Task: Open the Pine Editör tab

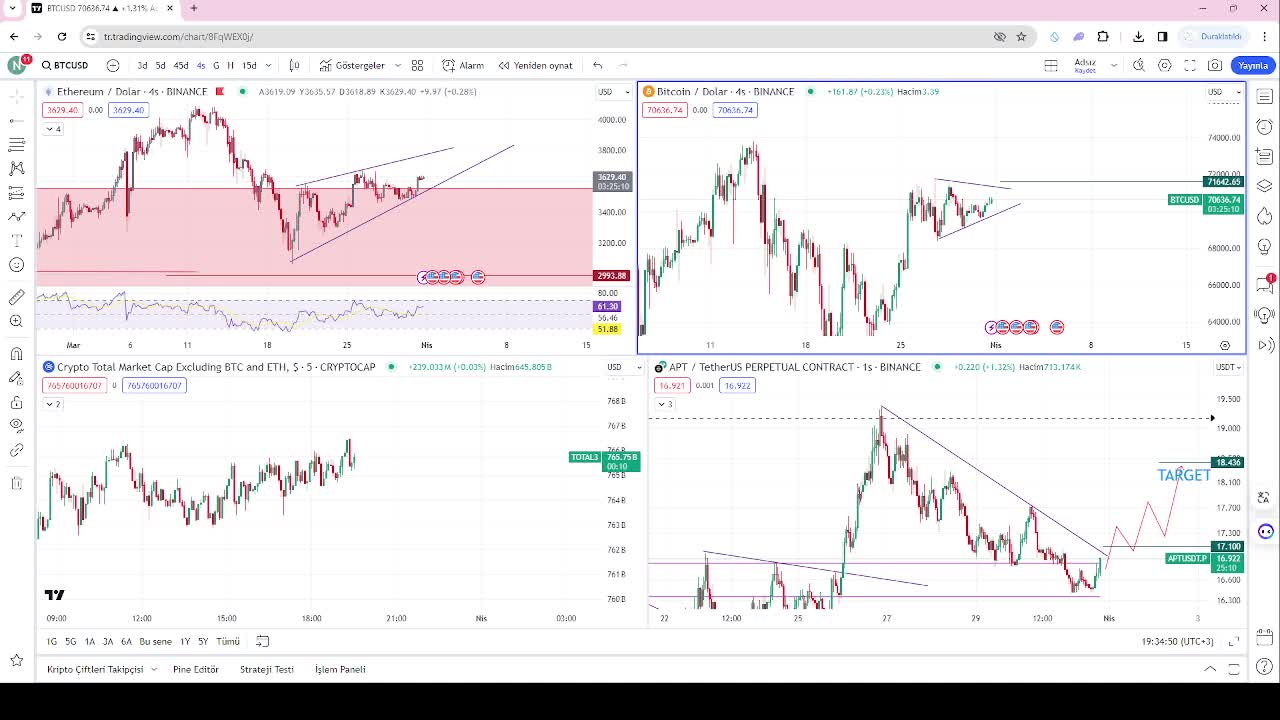Action: 196,669
